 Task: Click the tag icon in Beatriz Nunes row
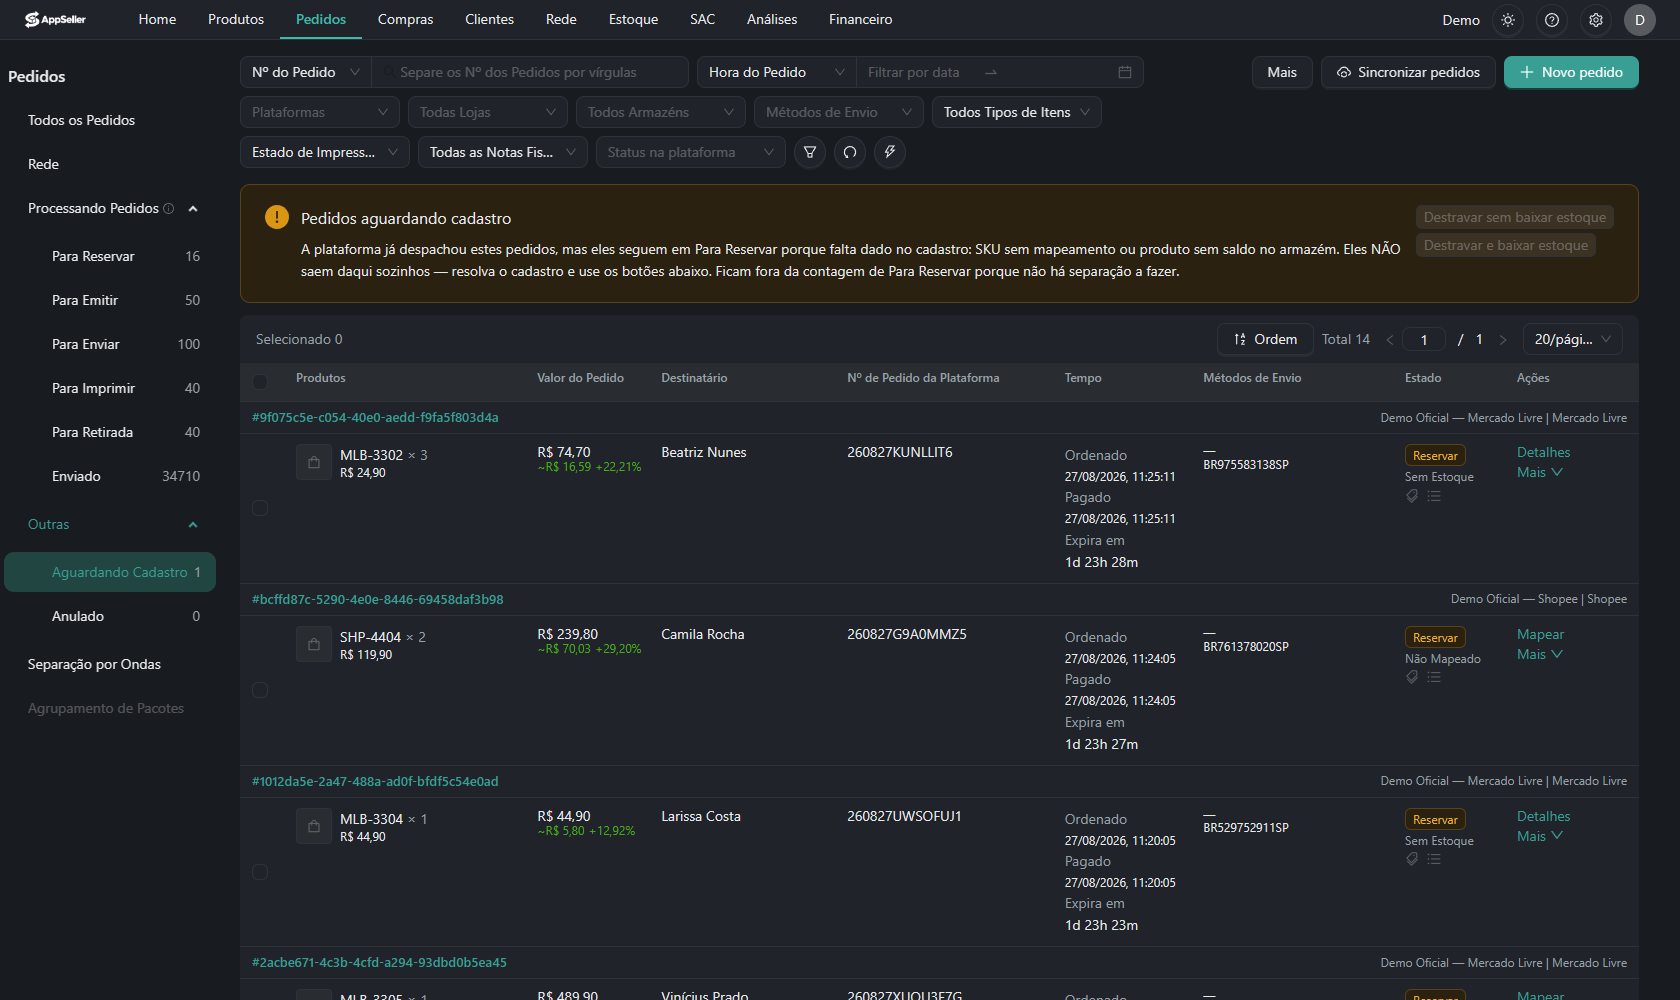[x=1412, y=496]
